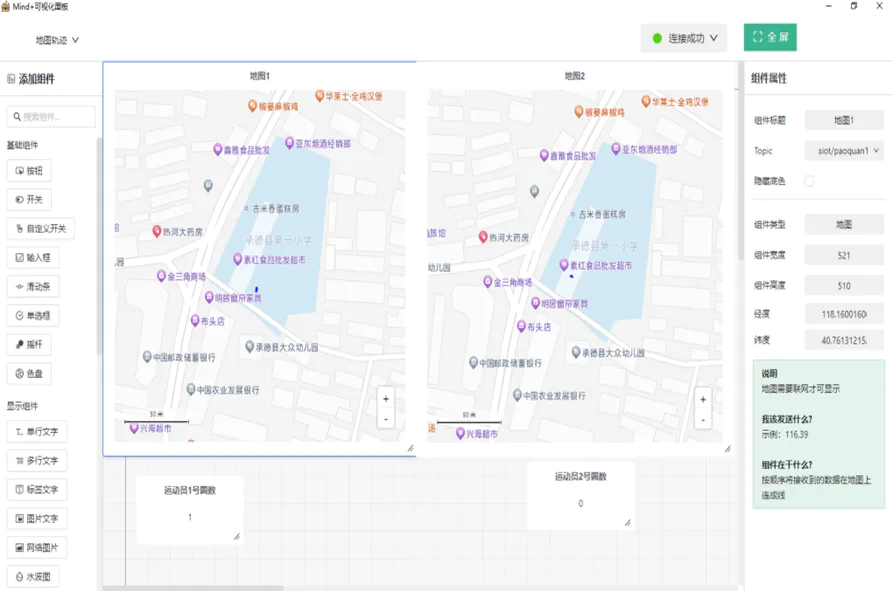The height and width of the screenshot is (591, 893).
Task: Edit the 纬度 latitude field
Action: [x=844, y=340]
